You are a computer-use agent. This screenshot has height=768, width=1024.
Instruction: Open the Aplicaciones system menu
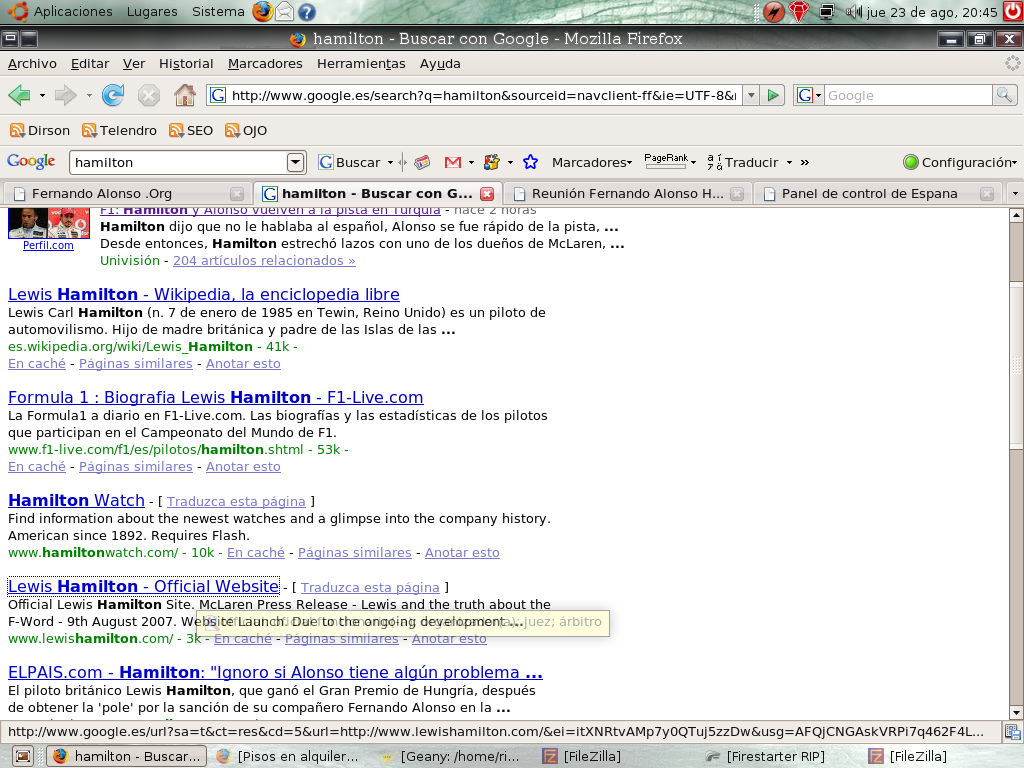coord(62,11)
